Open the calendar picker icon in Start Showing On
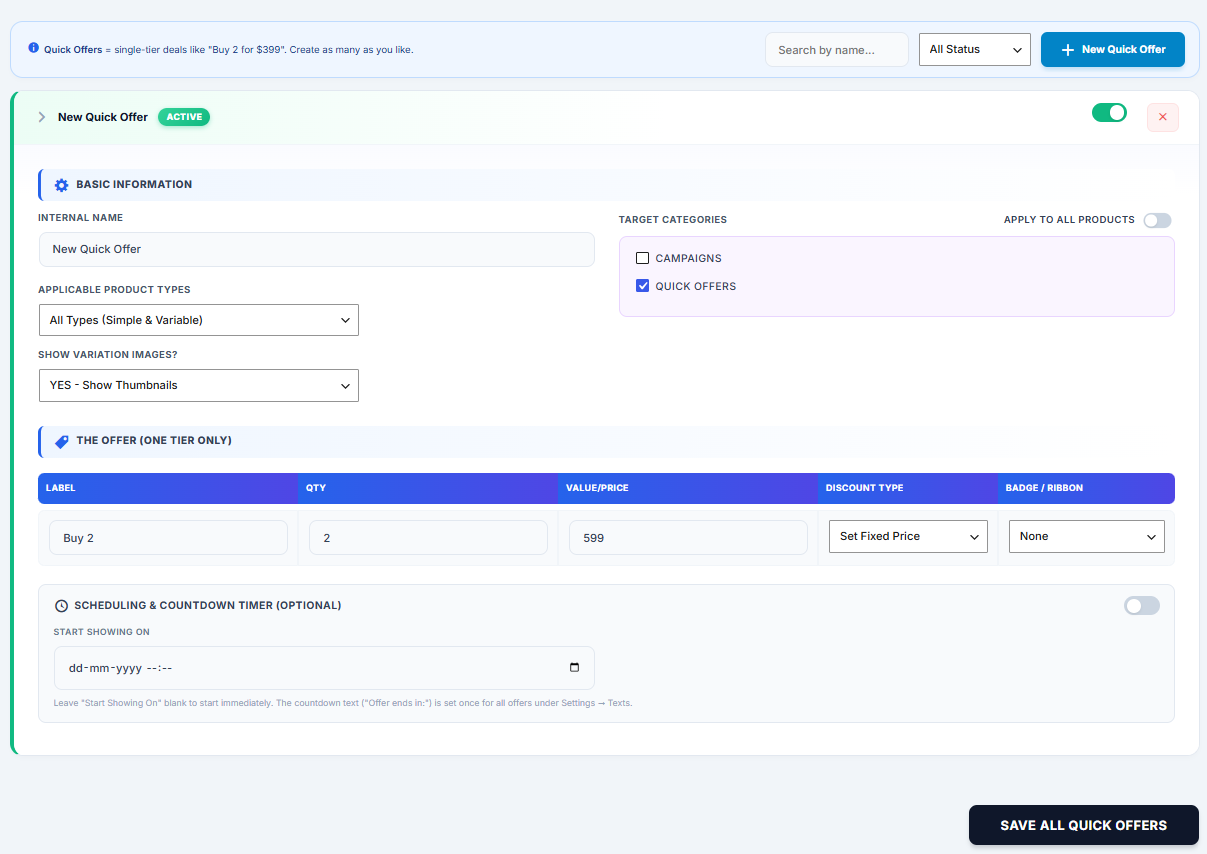Viewport: 1207px width, 854px height. (574, 668)
